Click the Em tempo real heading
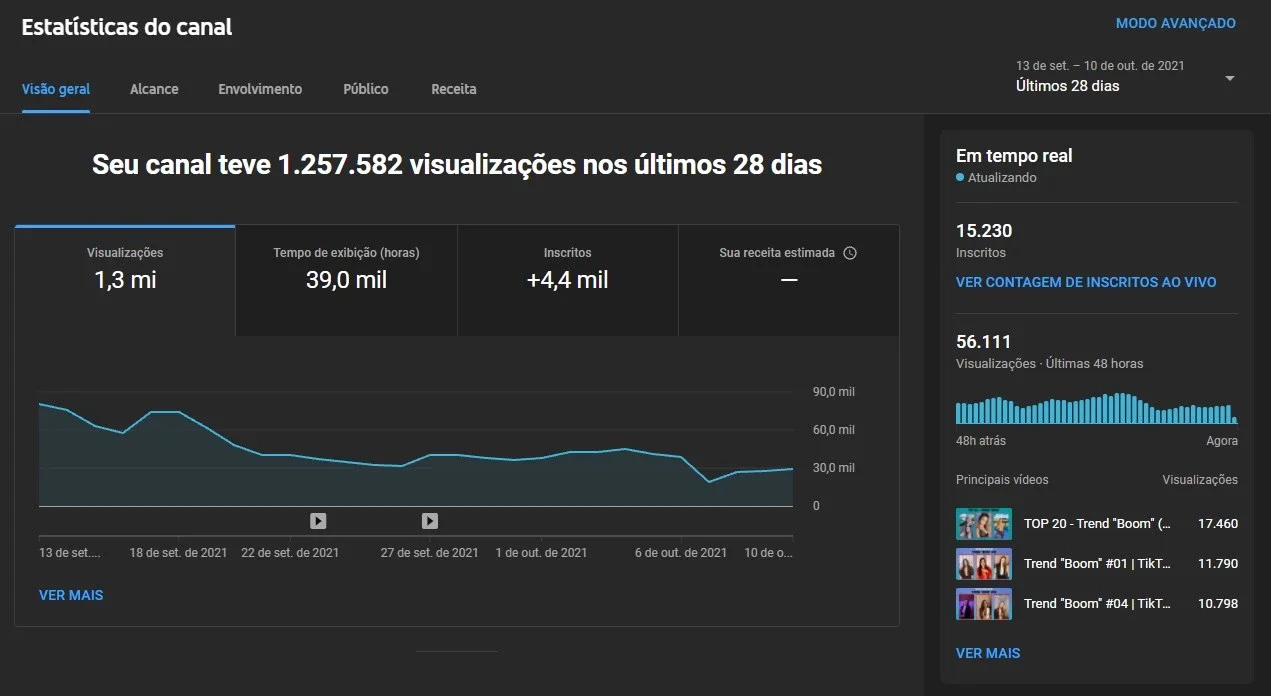Viewport: 1271px width, 696px height. 1014,156
